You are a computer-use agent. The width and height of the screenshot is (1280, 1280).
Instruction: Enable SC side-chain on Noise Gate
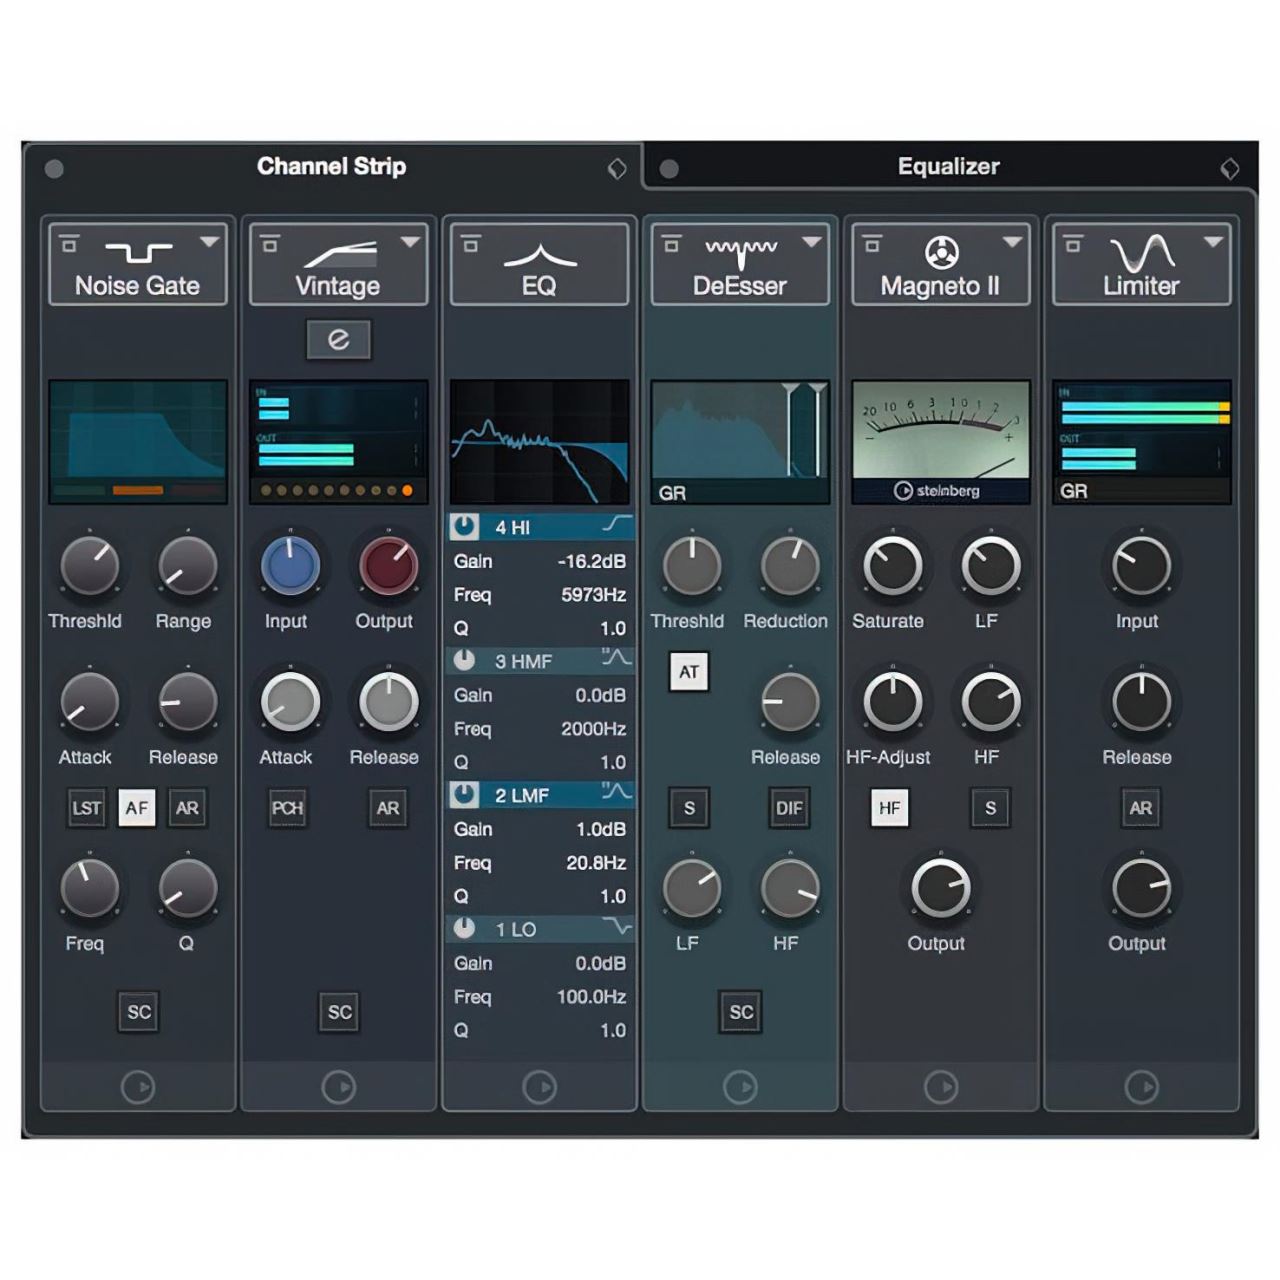tap(139, 1012)
